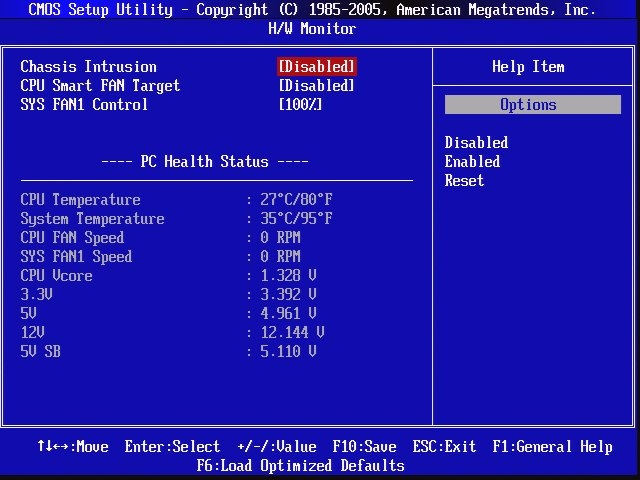Click the ESC:Exit hint in footer
The width and height of the screenshot is (640, 480).
coord(444,447)
